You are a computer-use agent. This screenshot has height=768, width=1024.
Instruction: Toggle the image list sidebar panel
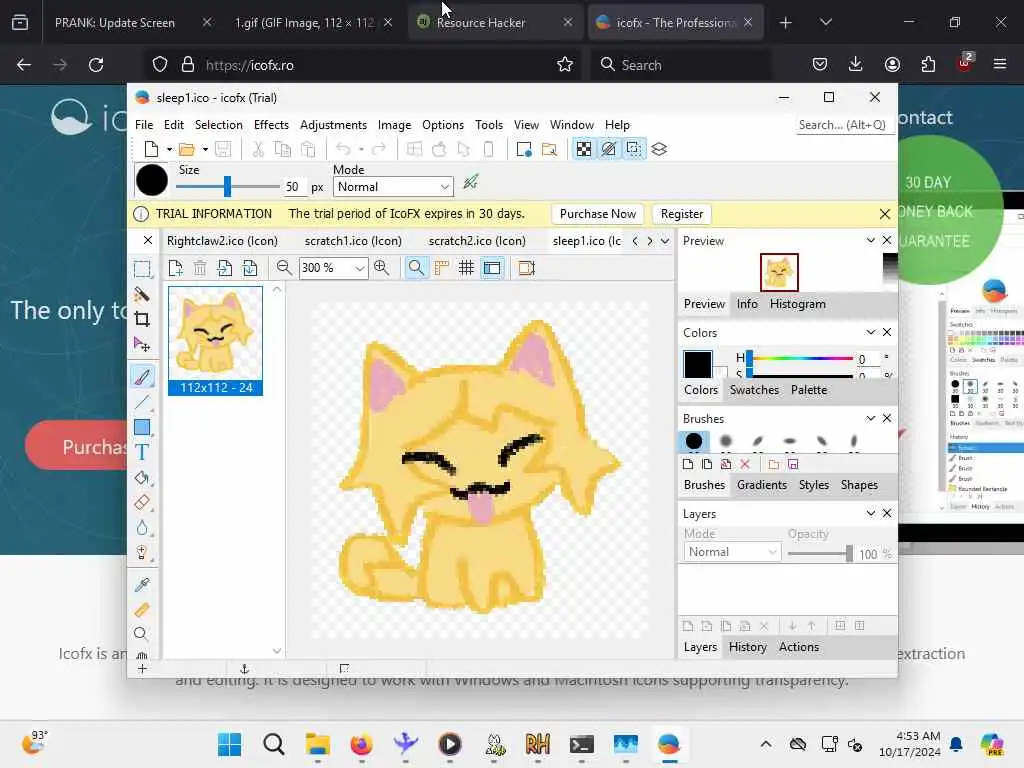[492, 268]
